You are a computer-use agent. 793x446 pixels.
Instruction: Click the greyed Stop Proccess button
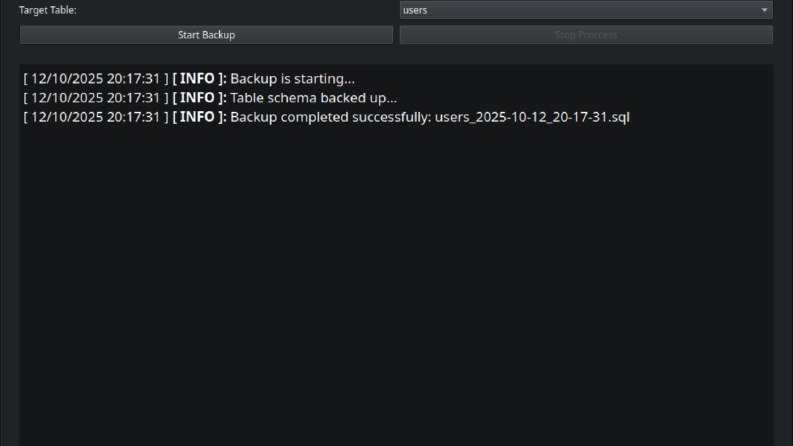586,35
